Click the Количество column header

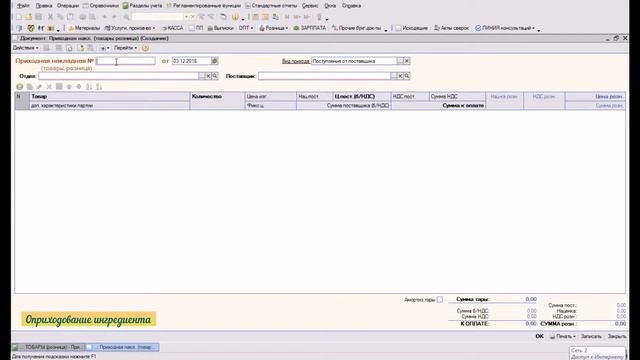[x=217, y=96]
